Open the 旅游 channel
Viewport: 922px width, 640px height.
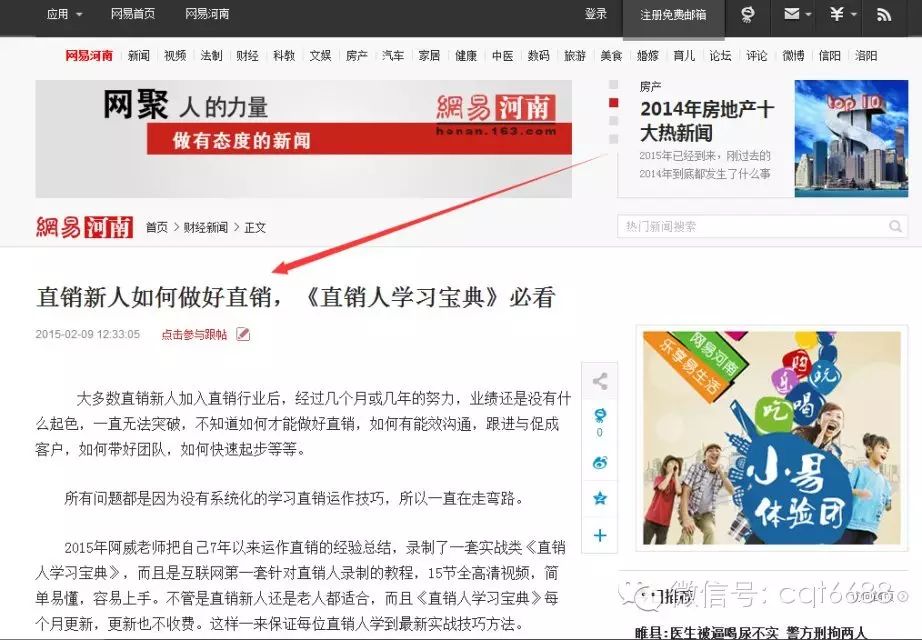coord(575,56)
